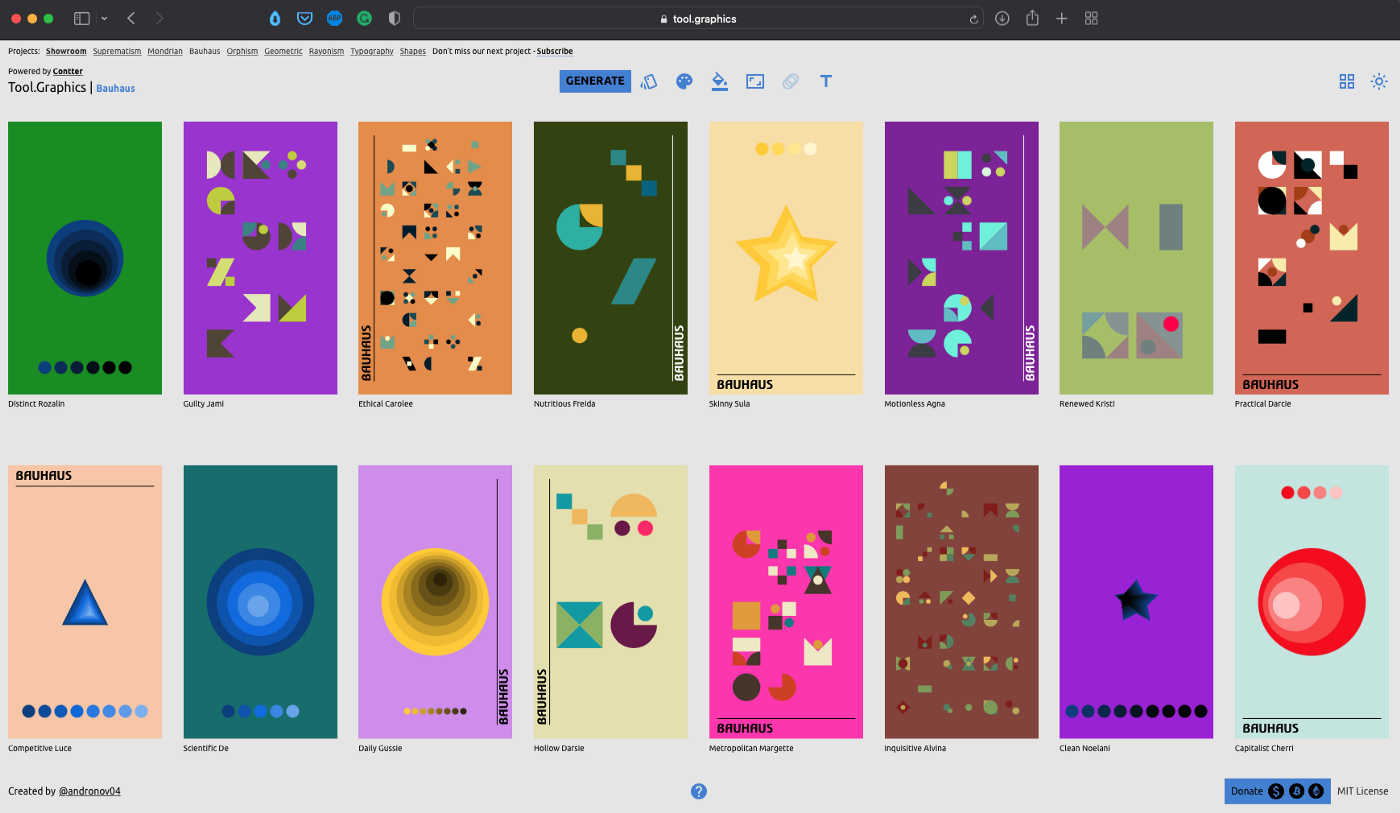Click the overlapping circles icon

(x=790, y=82)
